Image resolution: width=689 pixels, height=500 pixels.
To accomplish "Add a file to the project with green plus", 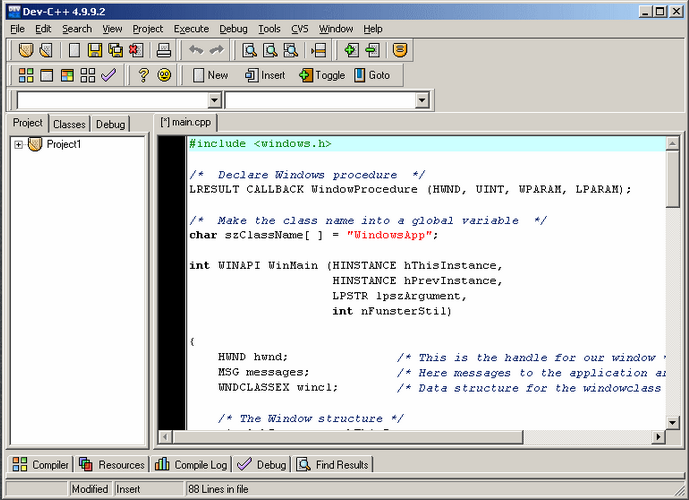I will [x=351, y=51].
